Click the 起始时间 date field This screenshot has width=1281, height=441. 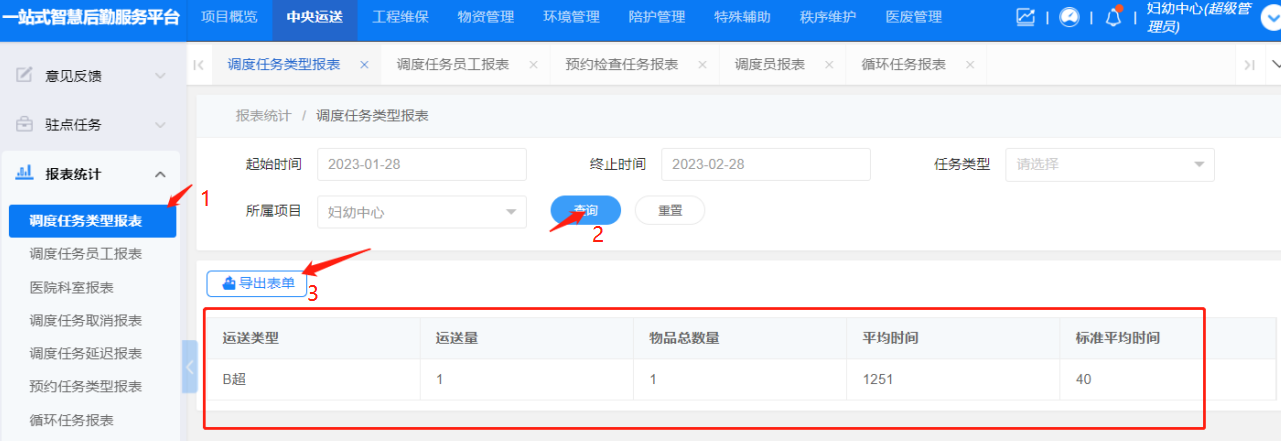coord(422,164)
